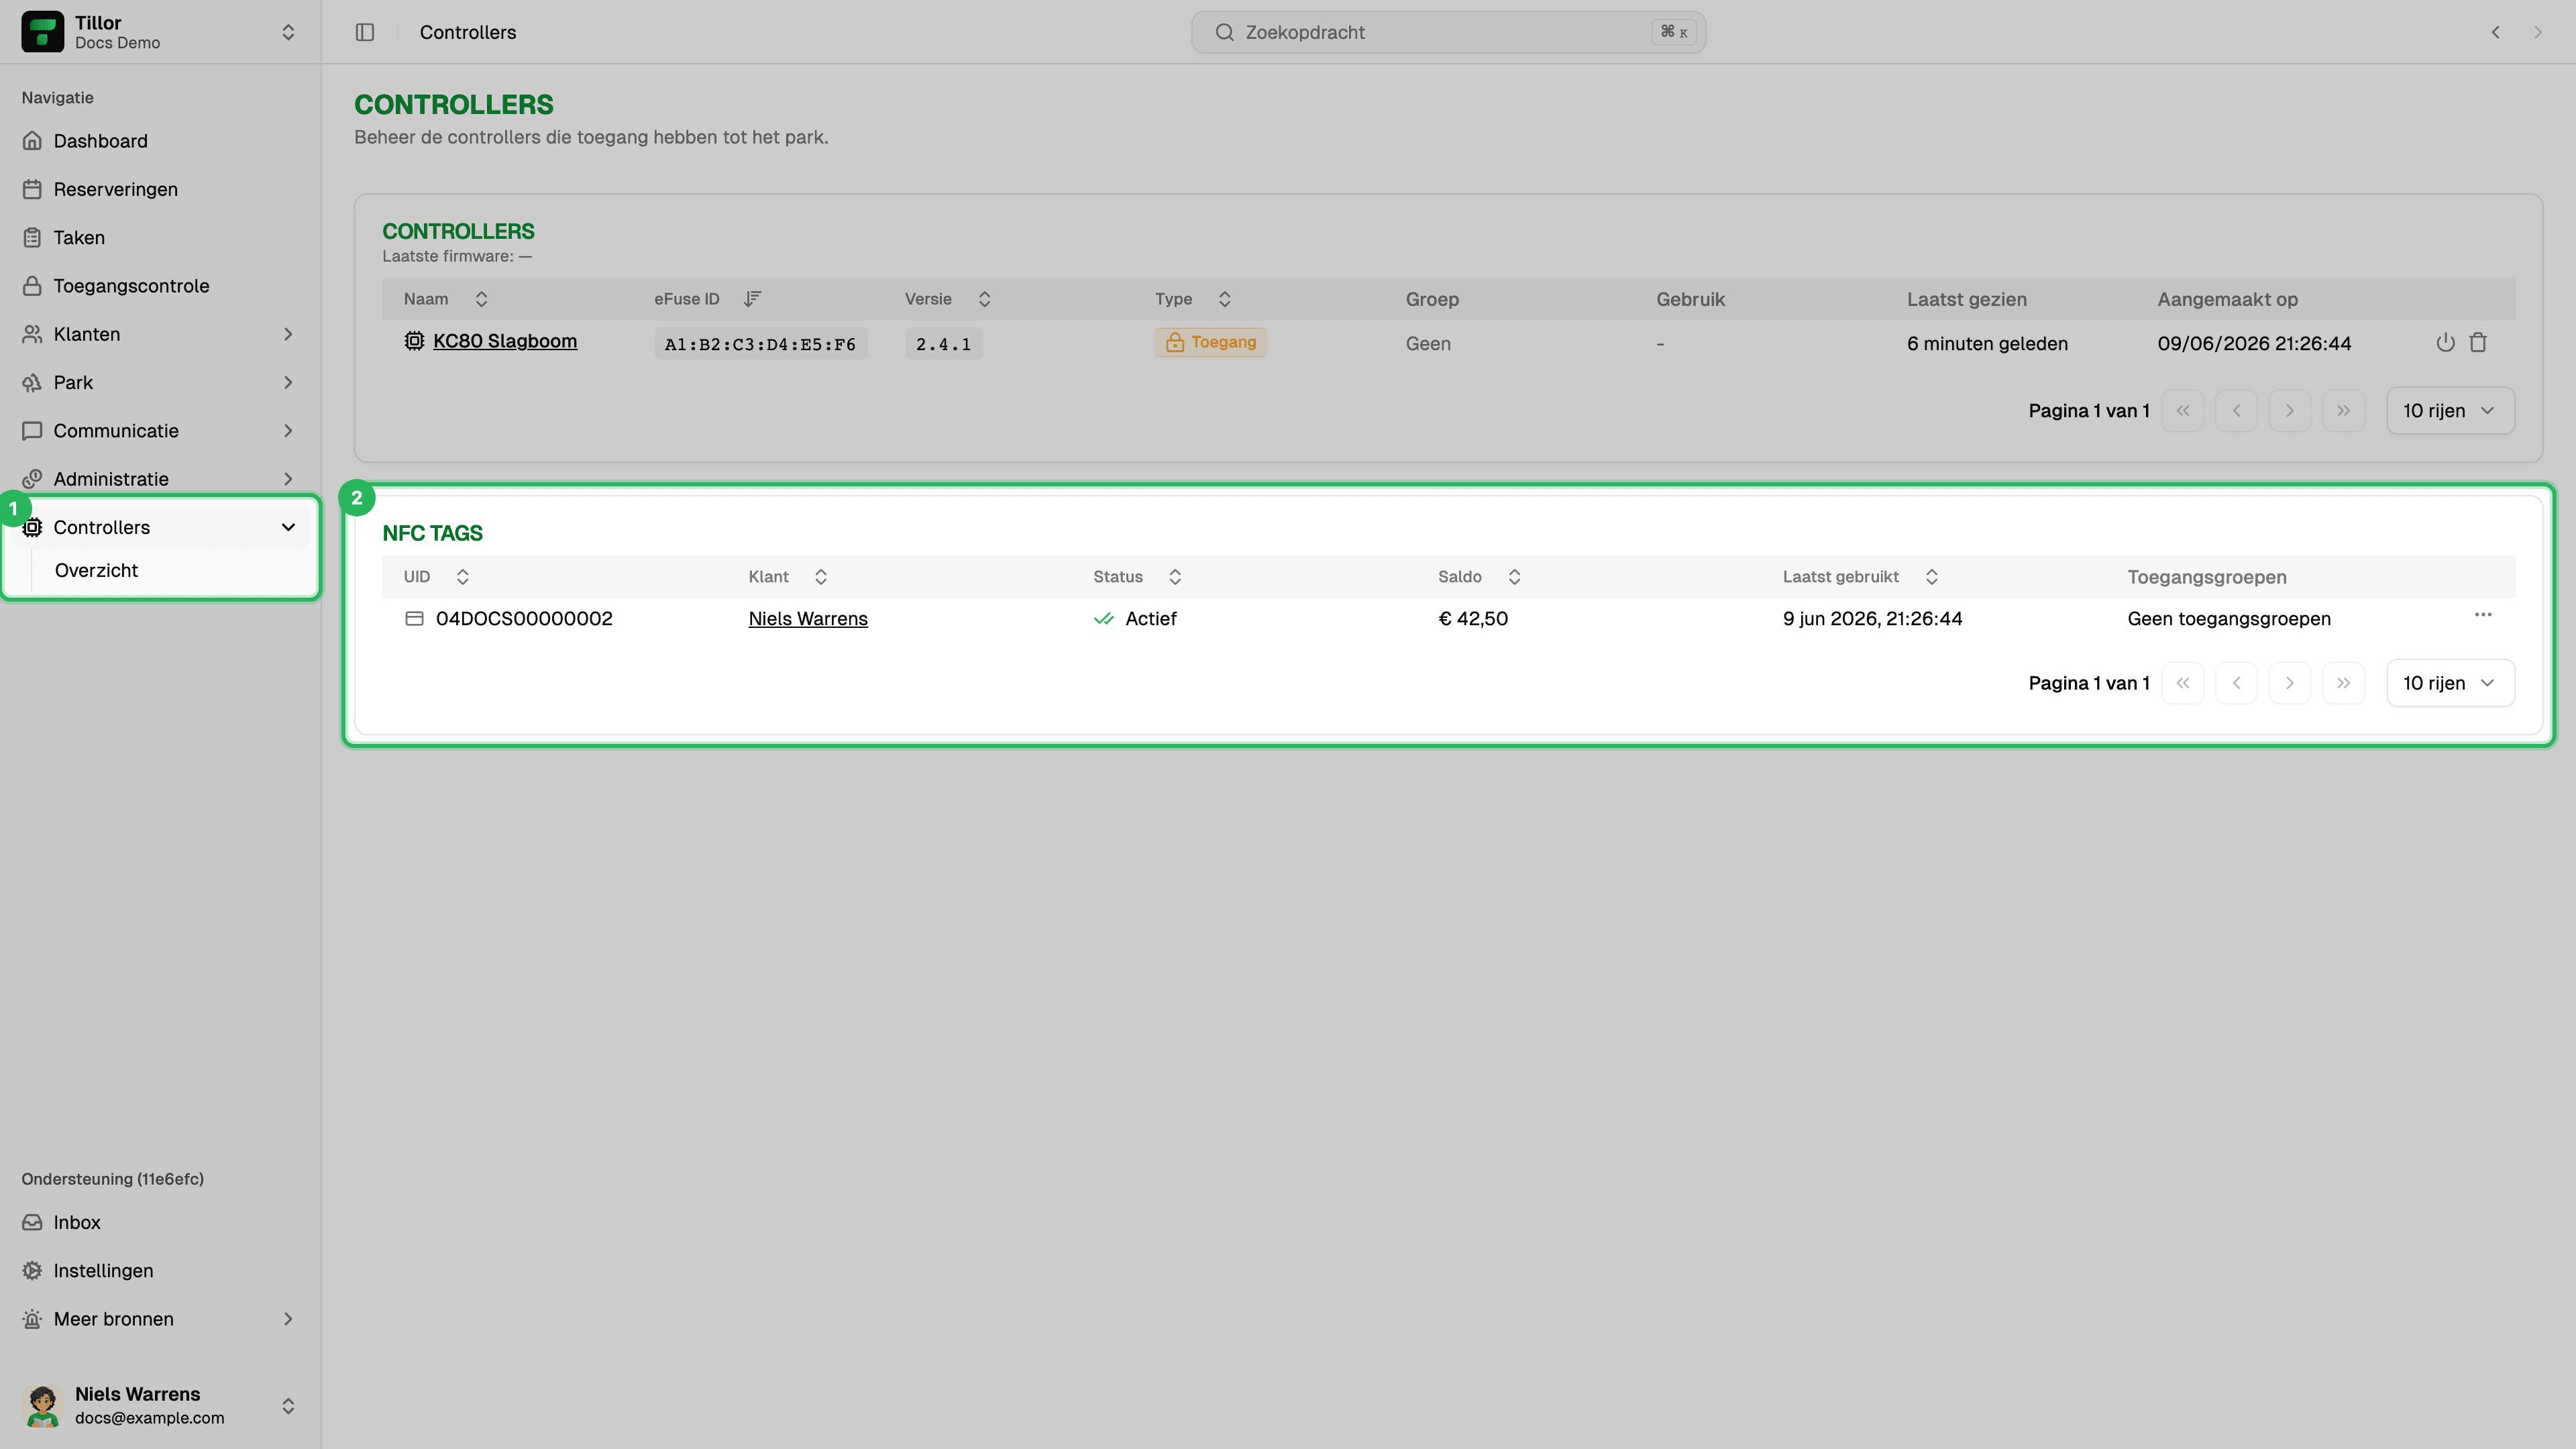Open Toegangscontrole in the sidebar
Viewport: 2576px width, 1449px height.
160,286
